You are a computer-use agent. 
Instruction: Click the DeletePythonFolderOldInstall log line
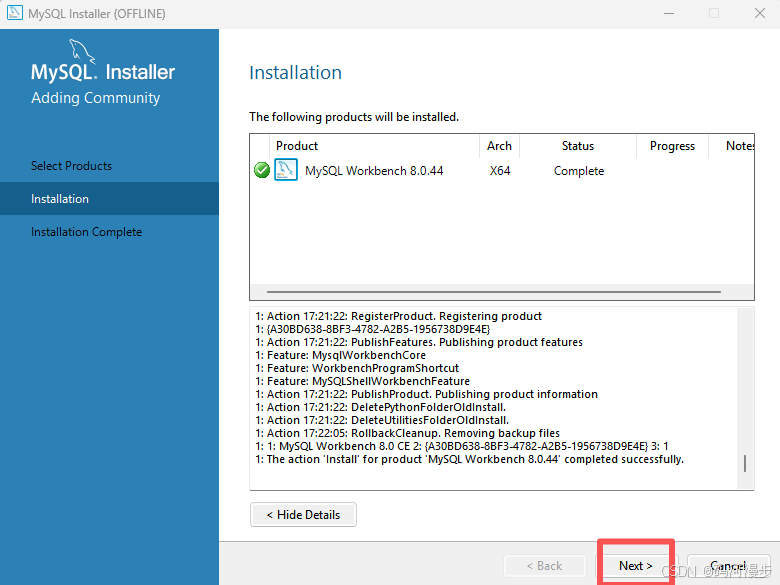[x=381, y=406]
